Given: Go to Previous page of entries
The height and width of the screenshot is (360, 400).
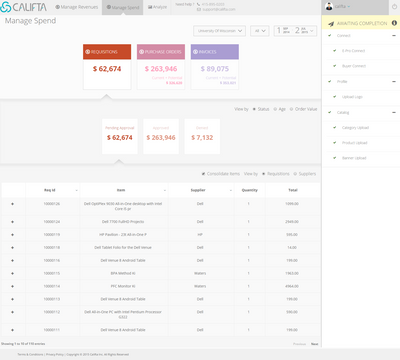Looking at the screenshot, I should coord(299,344).
